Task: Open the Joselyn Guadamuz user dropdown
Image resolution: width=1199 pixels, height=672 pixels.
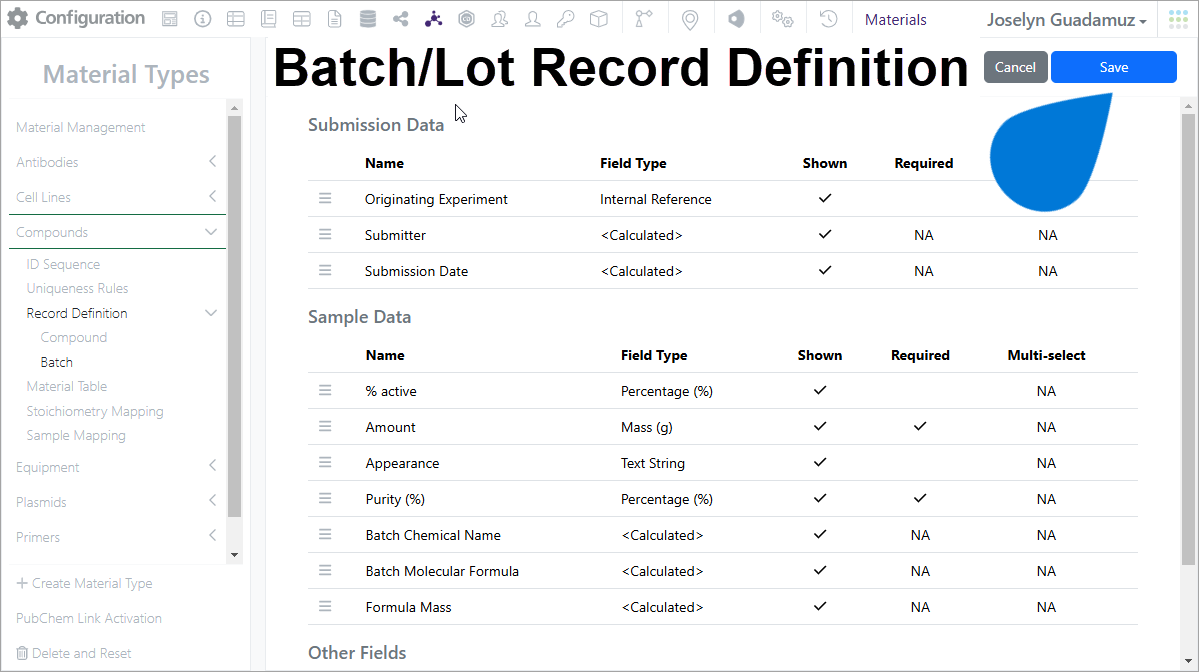Action: click(1067, 20)
